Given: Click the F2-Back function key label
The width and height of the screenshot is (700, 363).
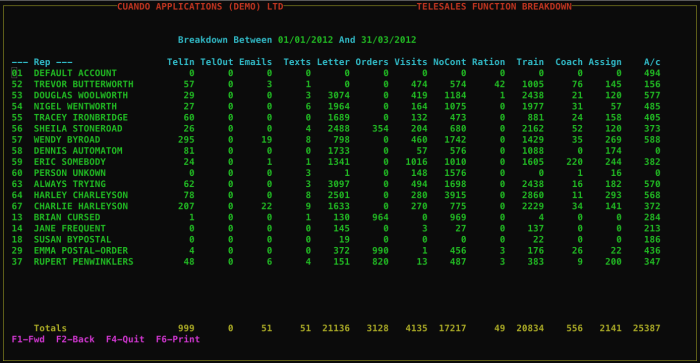Looking at the screenshot, I should (75, 339).
